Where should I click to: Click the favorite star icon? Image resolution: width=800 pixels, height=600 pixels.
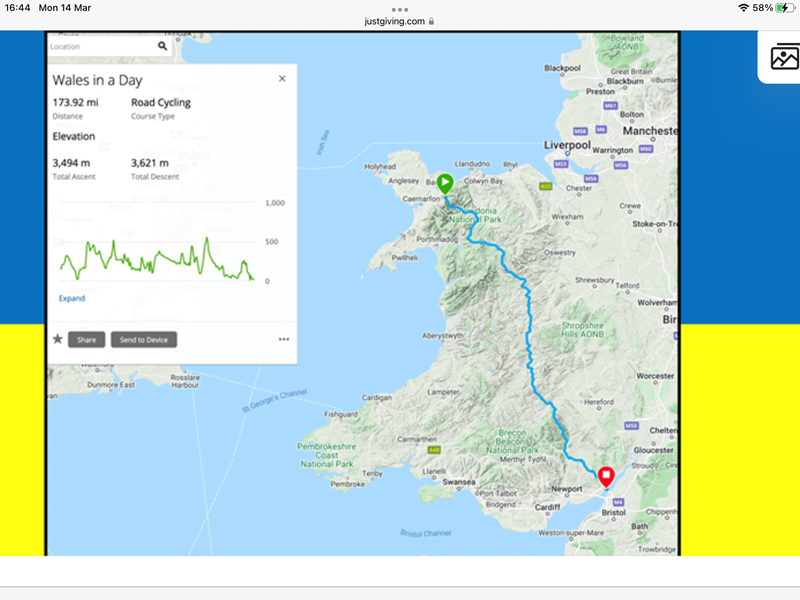click(x=57, y=339)
